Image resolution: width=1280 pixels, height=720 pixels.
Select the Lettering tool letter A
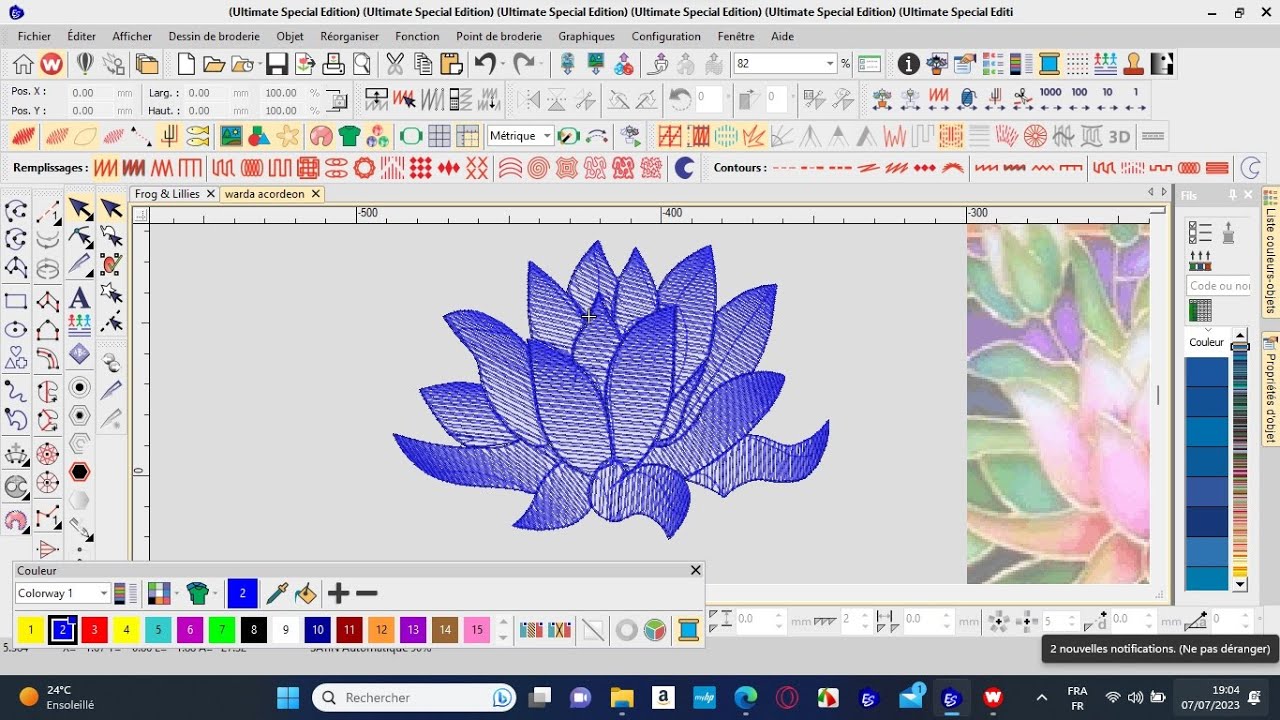coord(80,298)
